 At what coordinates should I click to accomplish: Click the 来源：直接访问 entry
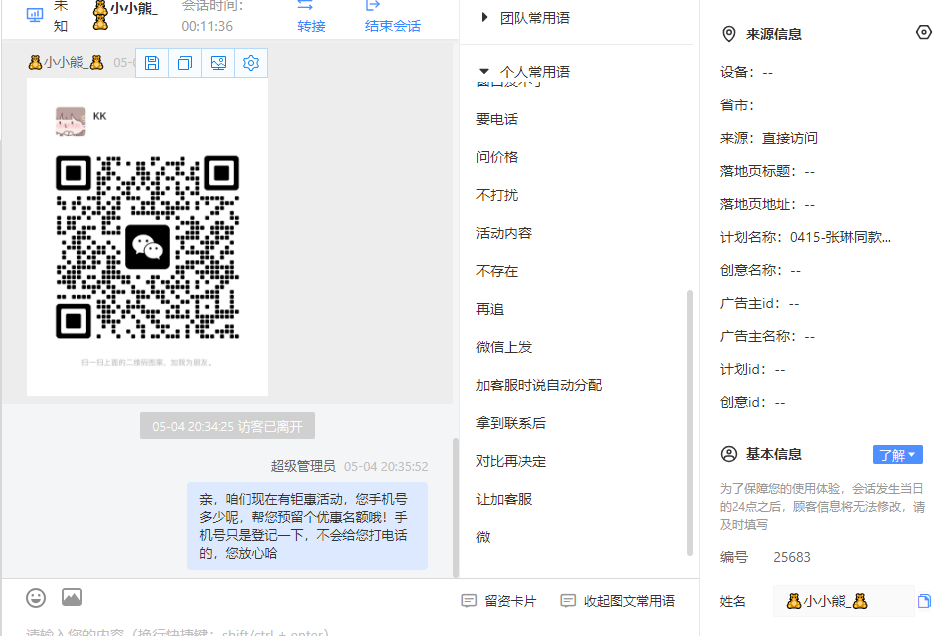[x=769, y=139]
